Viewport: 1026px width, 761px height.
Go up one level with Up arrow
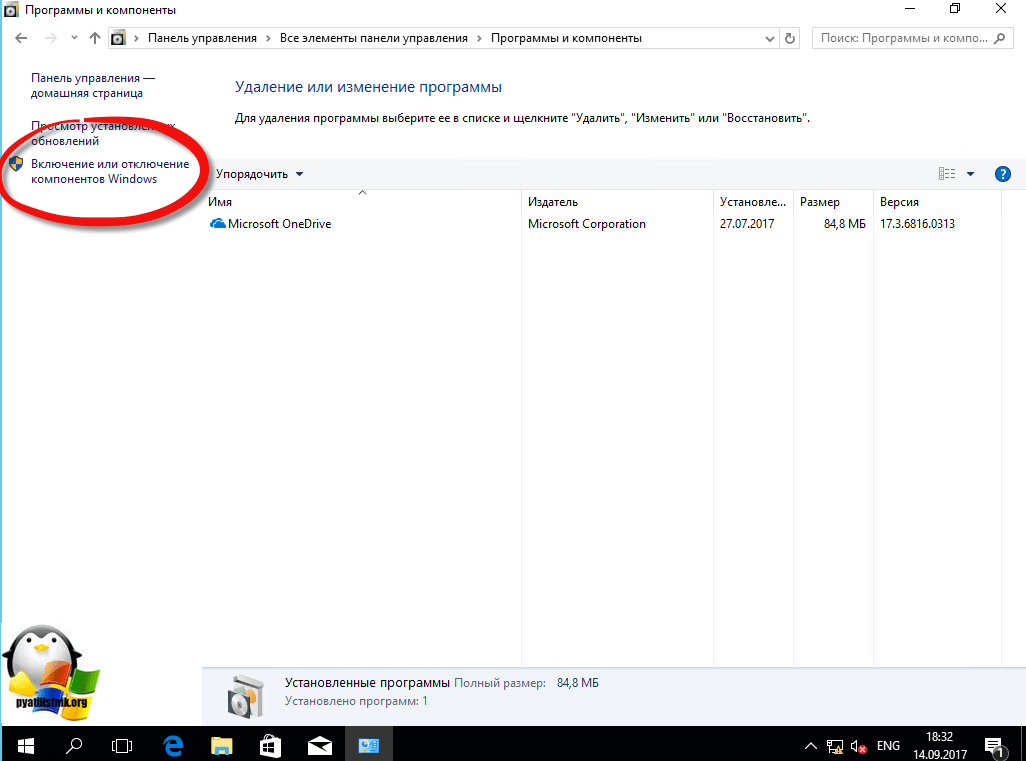pyautogui.click(x=95, y=38)
